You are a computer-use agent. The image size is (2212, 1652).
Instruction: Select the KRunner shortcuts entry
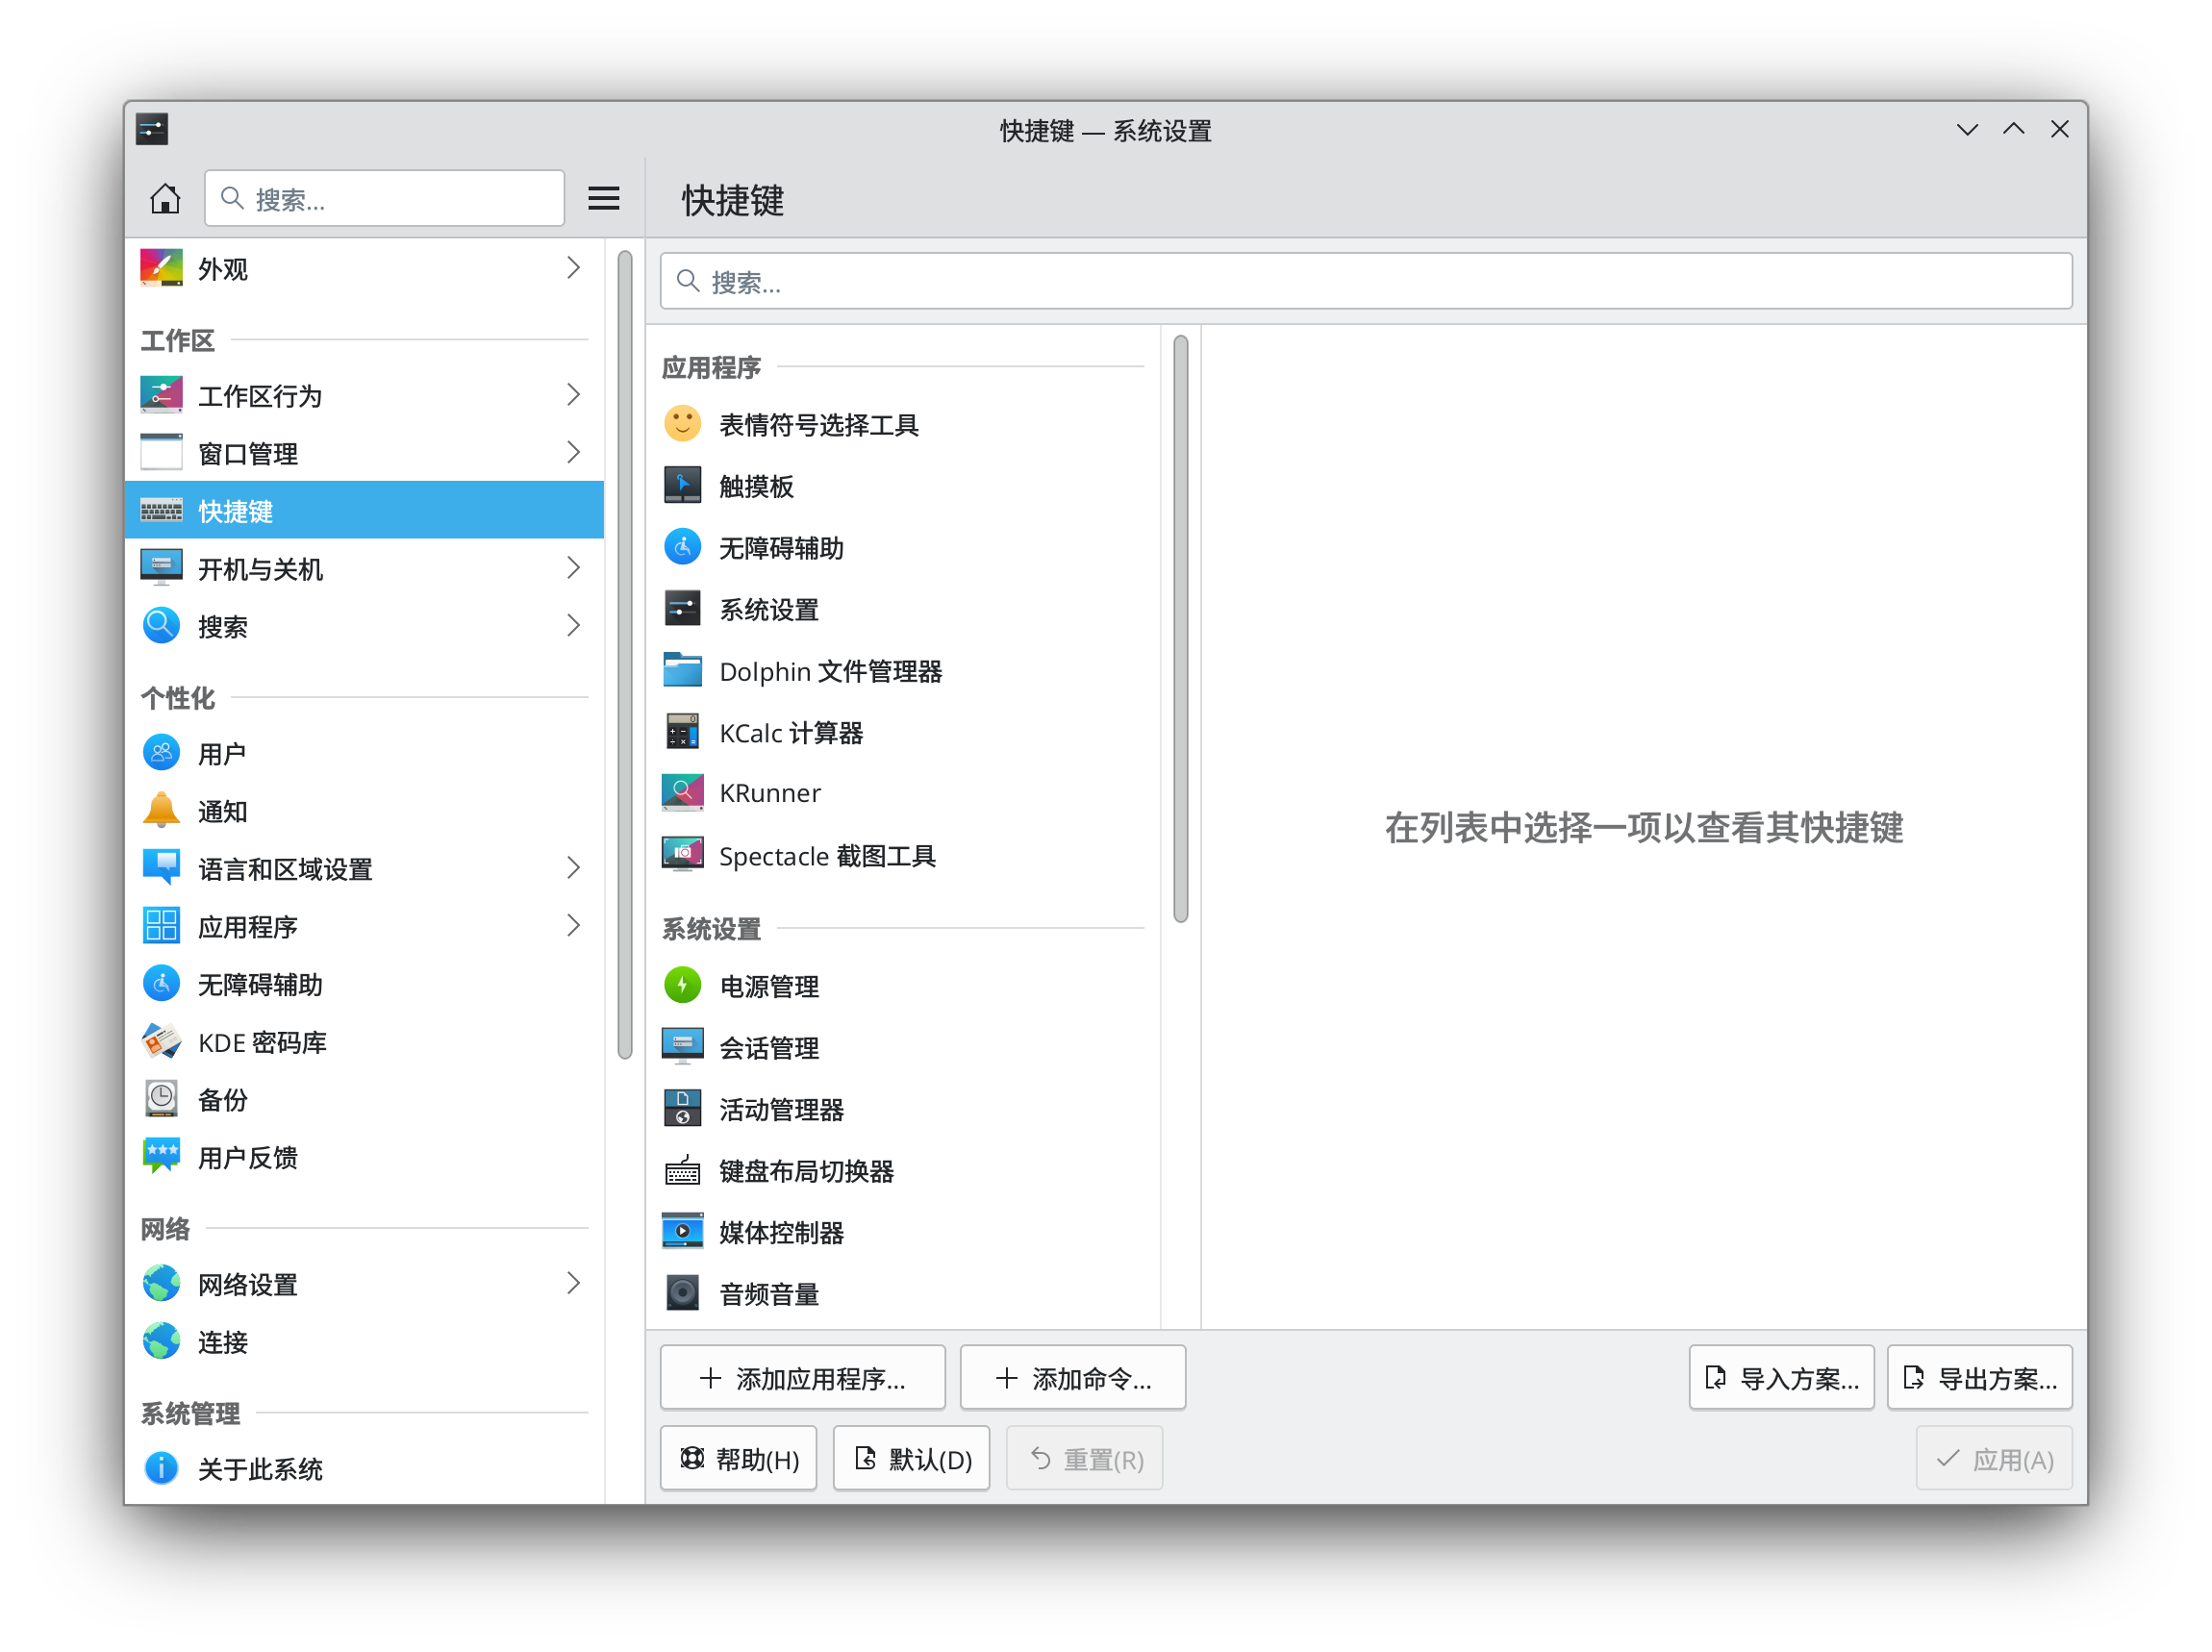[769, 793]
